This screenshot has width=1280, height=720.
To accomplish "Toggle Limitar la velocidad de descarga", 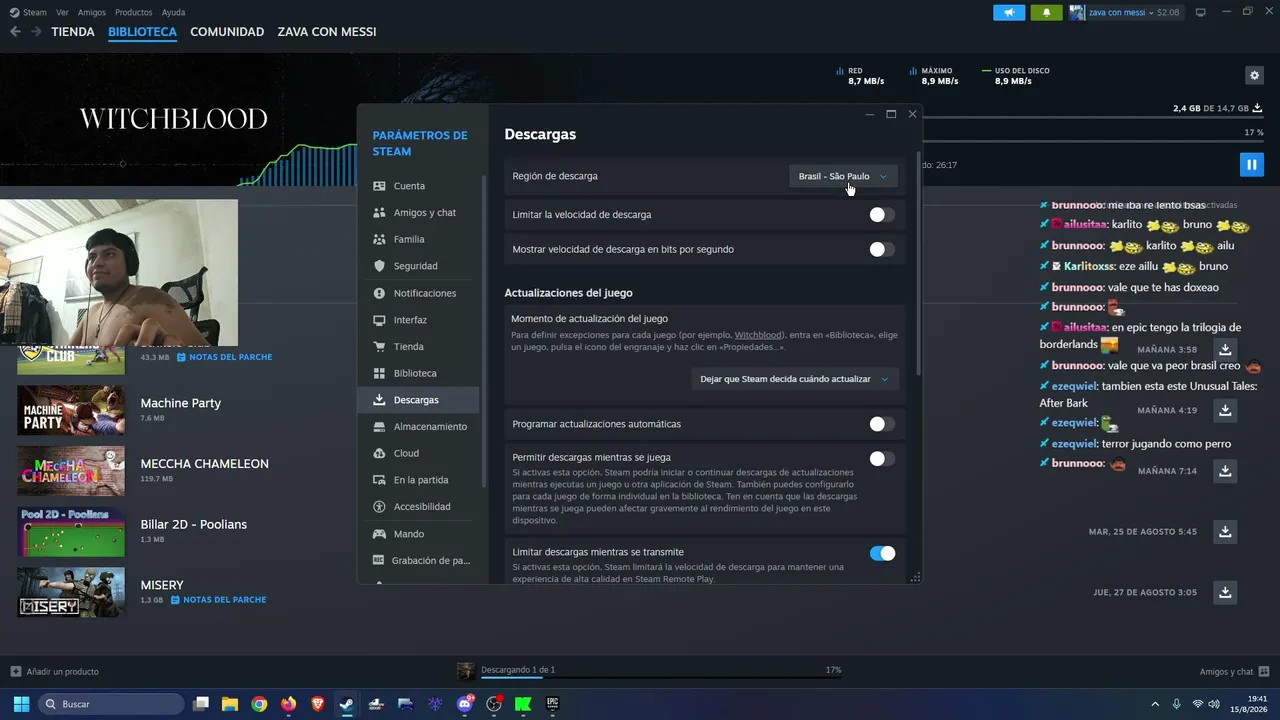I will pos(881,215).
